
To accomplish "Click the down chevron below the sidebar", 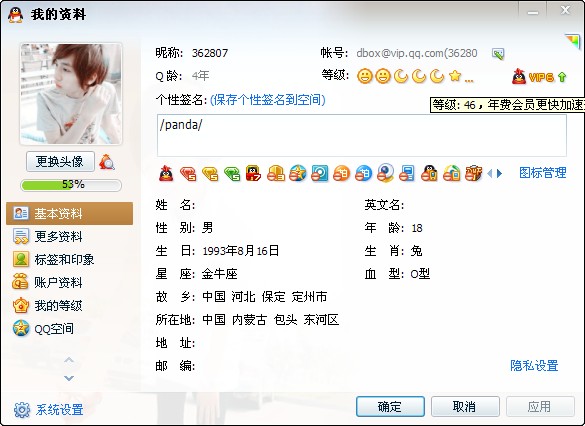I will click(69, 378).
